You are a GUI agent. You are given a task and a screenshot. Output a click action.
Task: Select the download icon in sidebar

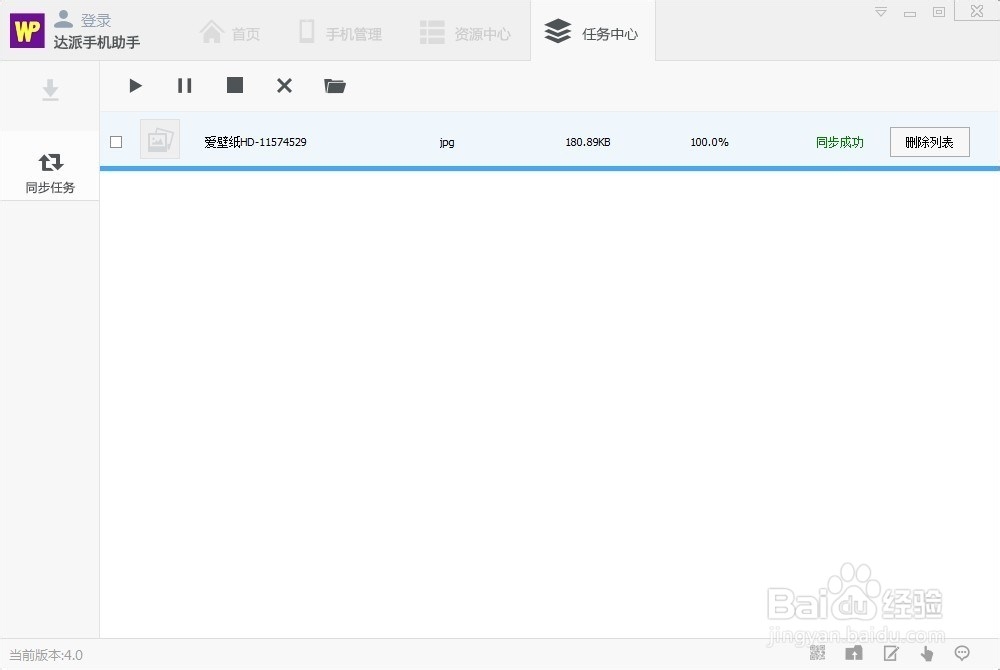click(x=50, y=90)
